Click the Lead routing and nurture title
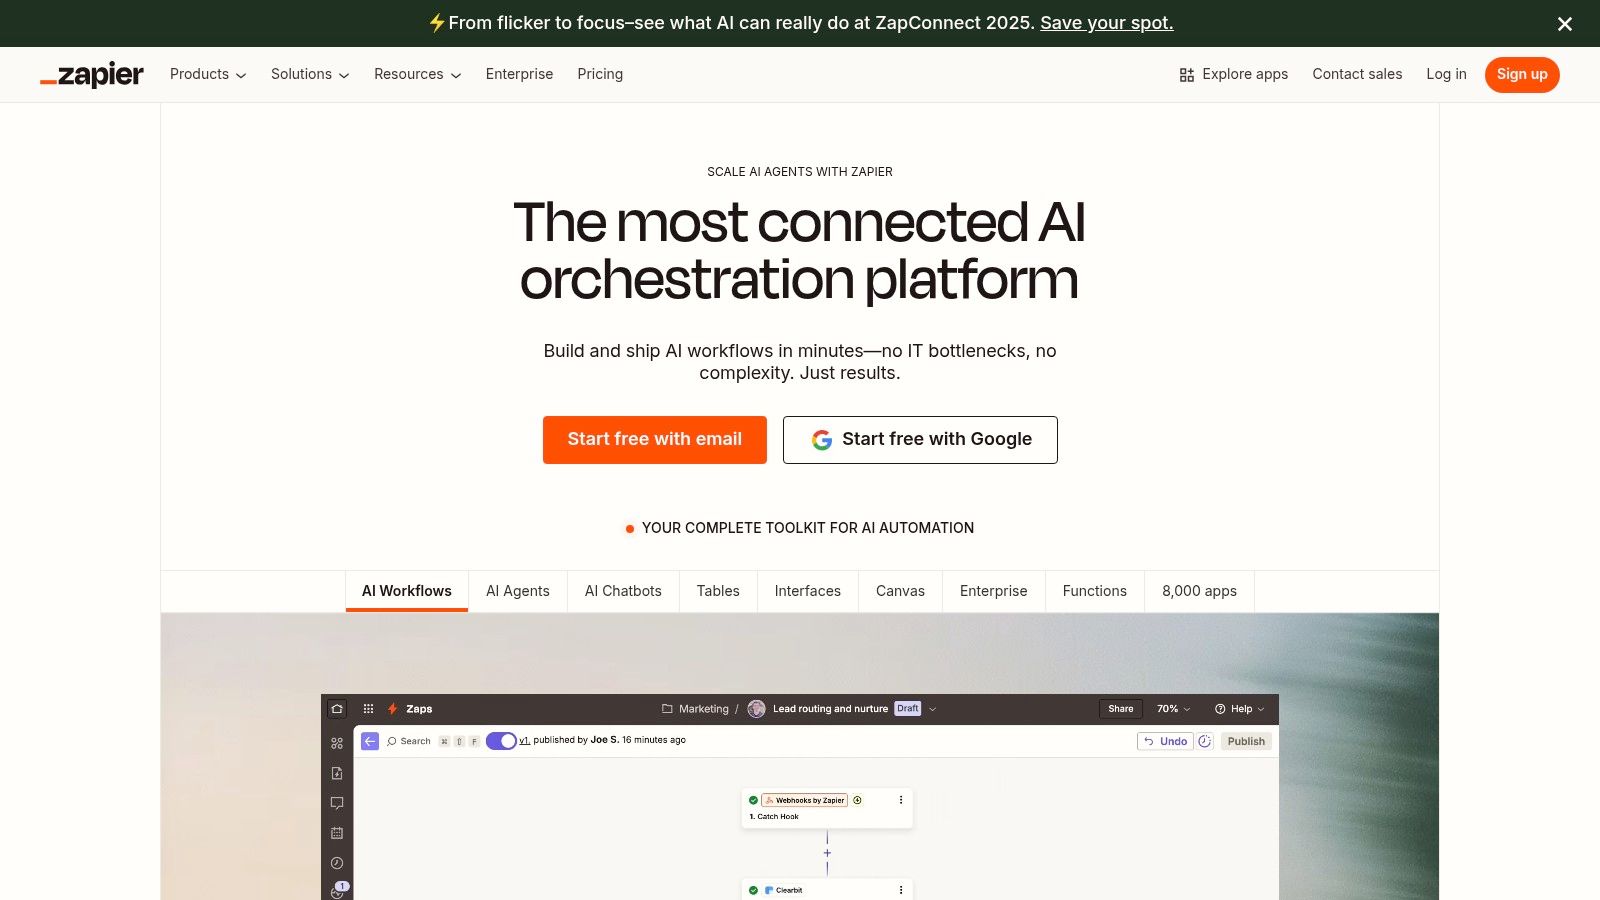Viewport: 1600px width, 900px height. point(830,709)
